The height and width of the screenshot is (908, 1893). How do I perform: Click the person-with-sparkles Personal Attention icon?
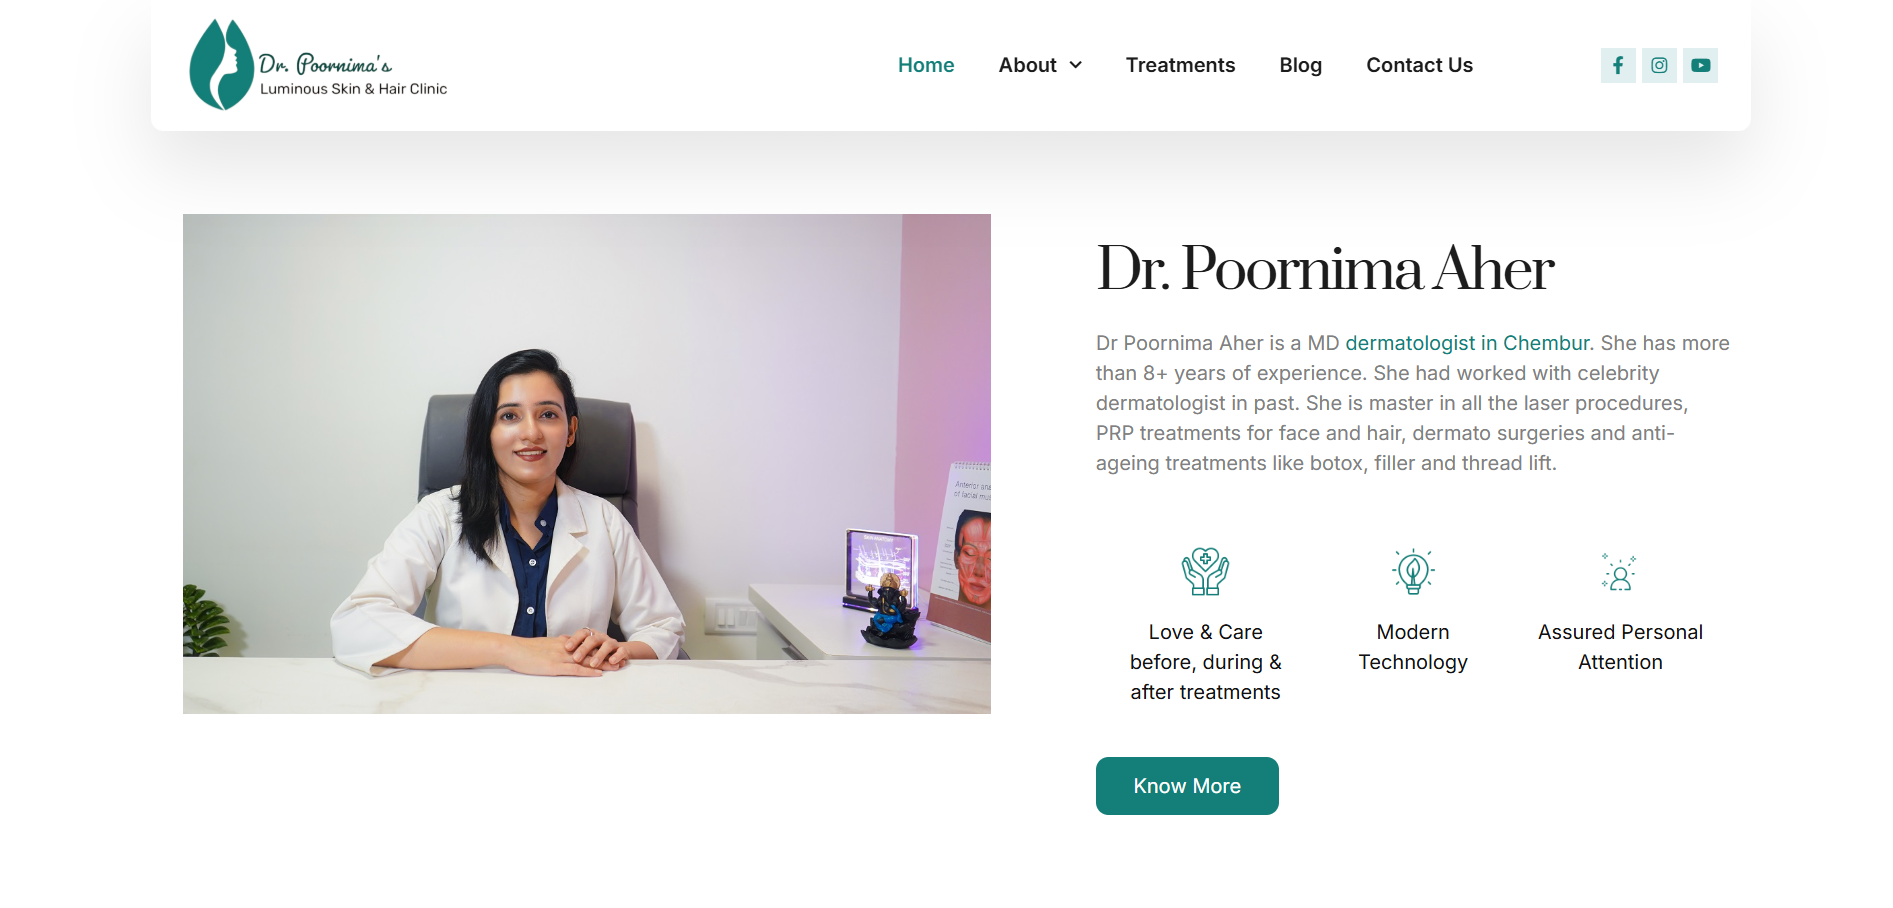pyautogui.click(x=1619, y=572)
